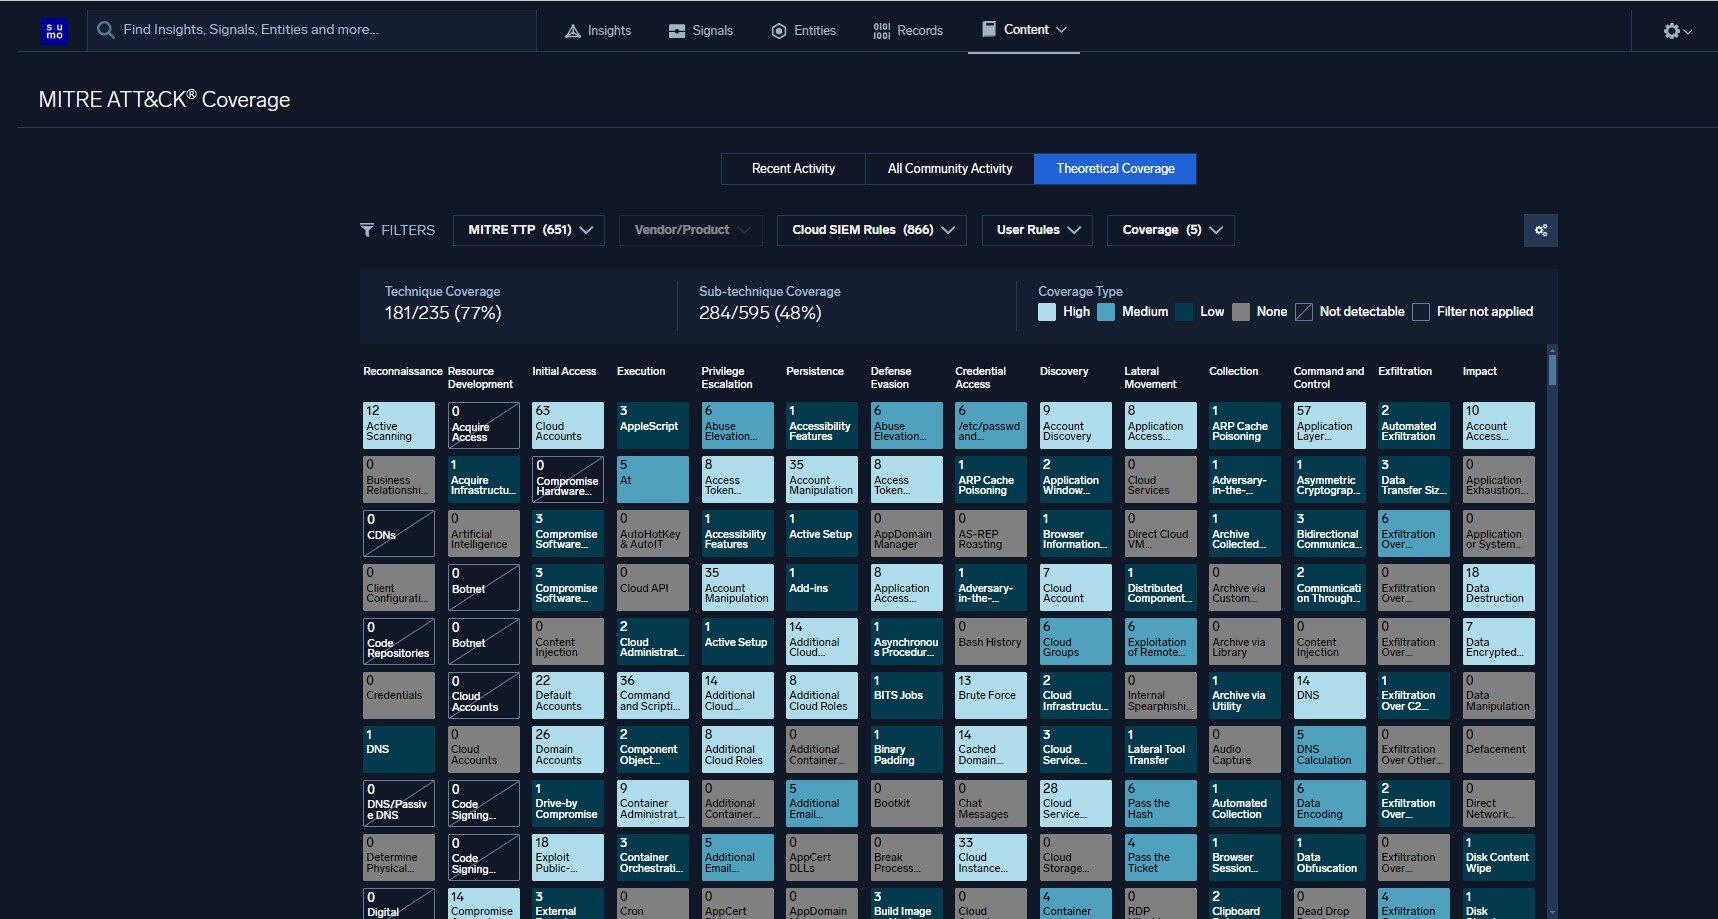Open the matrix settings gears icon

tap(1540, 230)
